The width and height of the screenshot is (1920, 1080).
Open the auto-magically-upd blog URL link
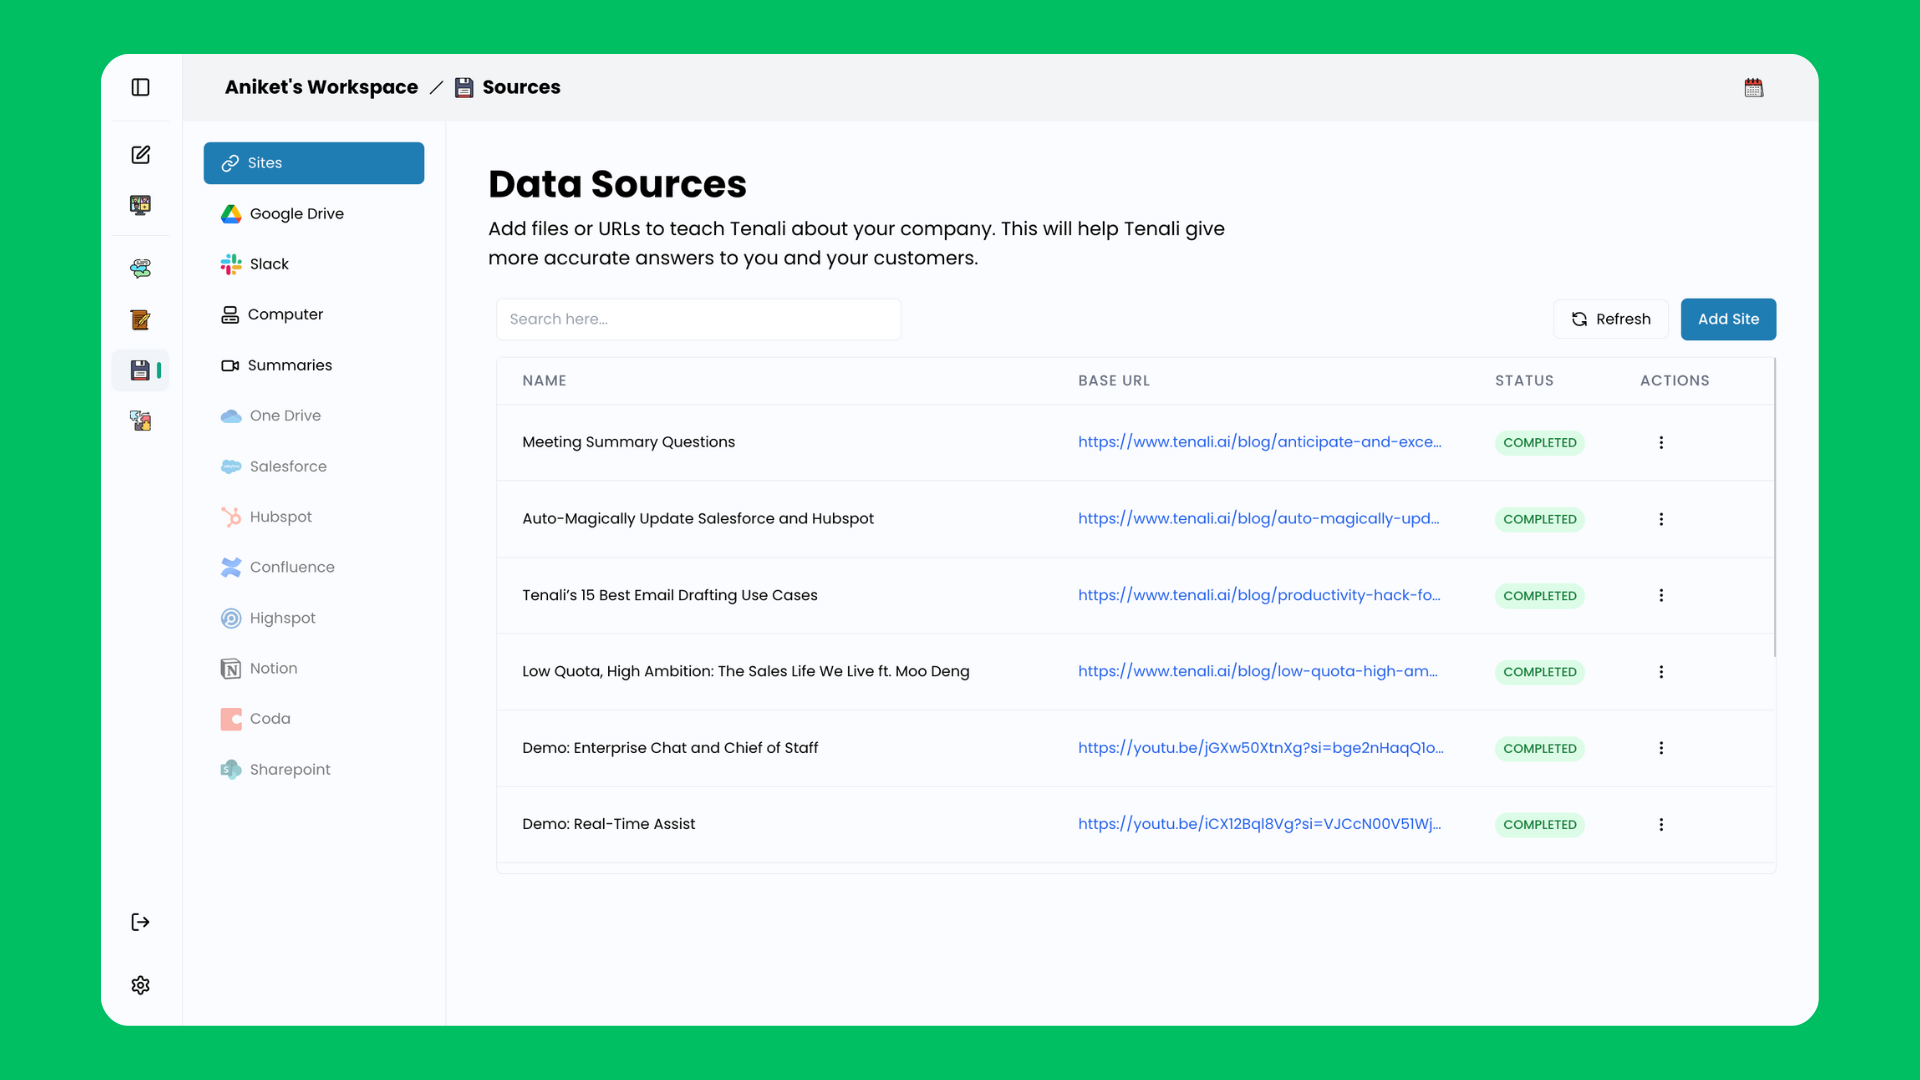[1258, 518]
